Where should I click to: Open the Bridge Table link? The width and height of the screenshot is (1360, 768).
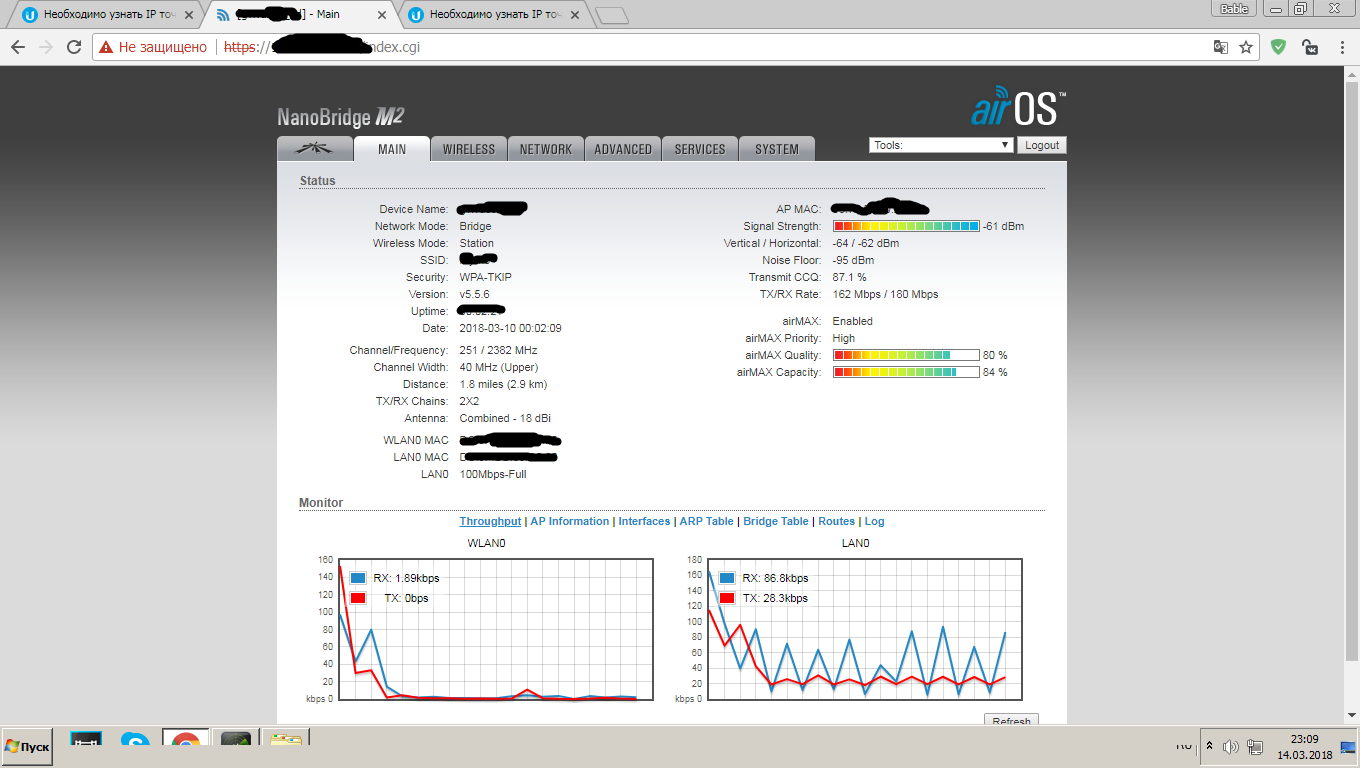point(776,521)
